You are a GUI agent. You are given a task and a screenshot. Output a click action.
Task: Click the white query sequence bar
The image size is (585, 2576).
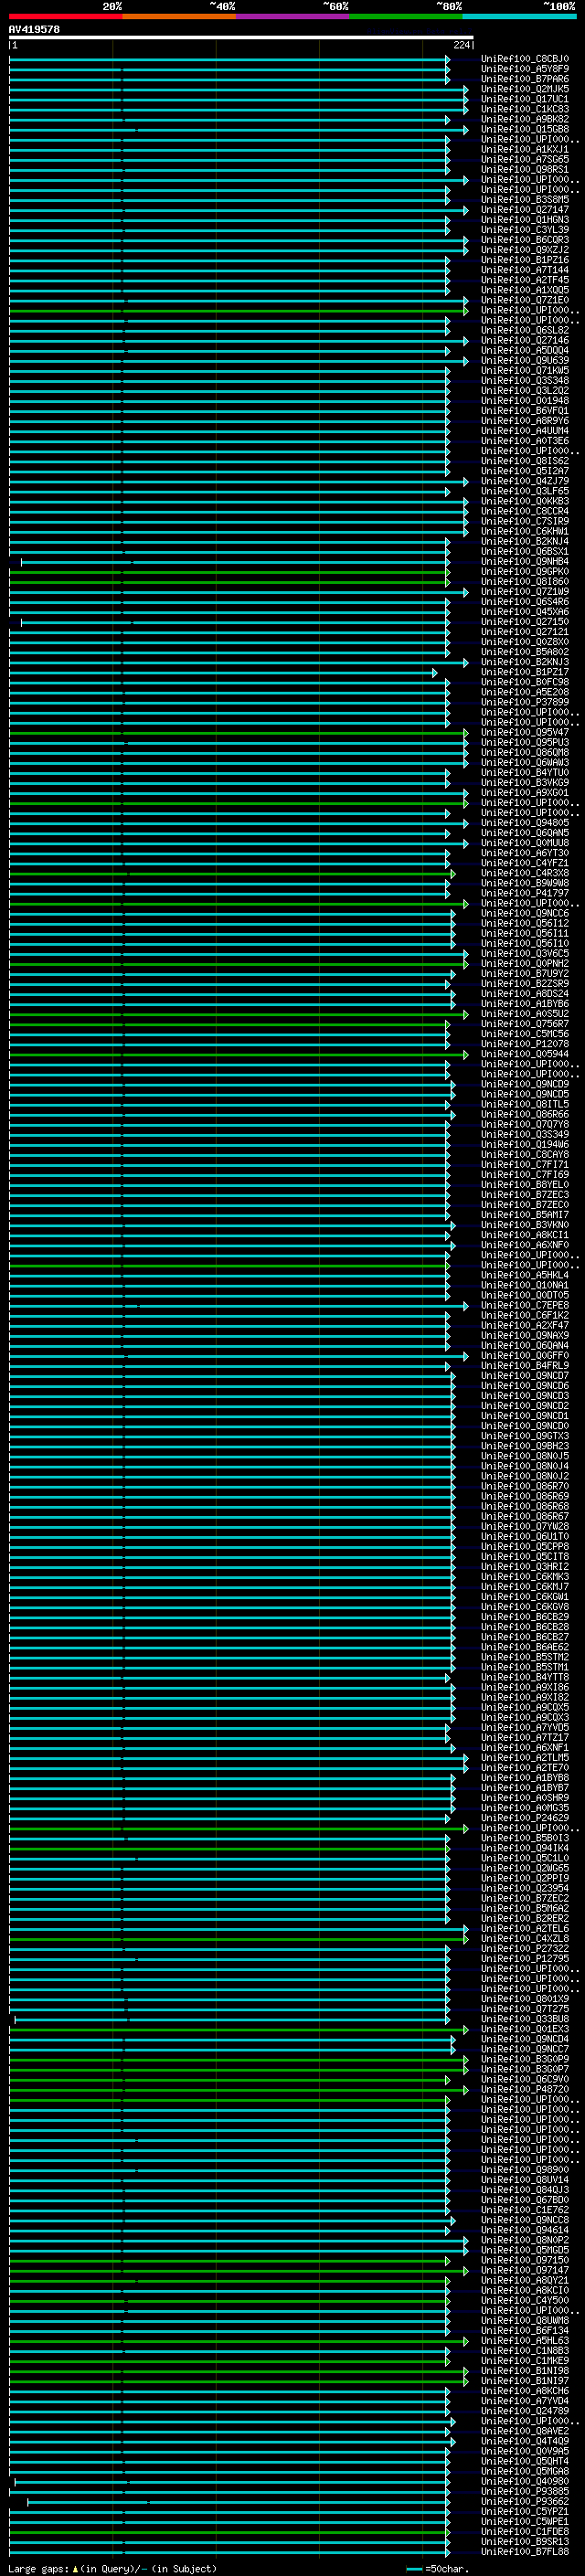tap(241, 37)
